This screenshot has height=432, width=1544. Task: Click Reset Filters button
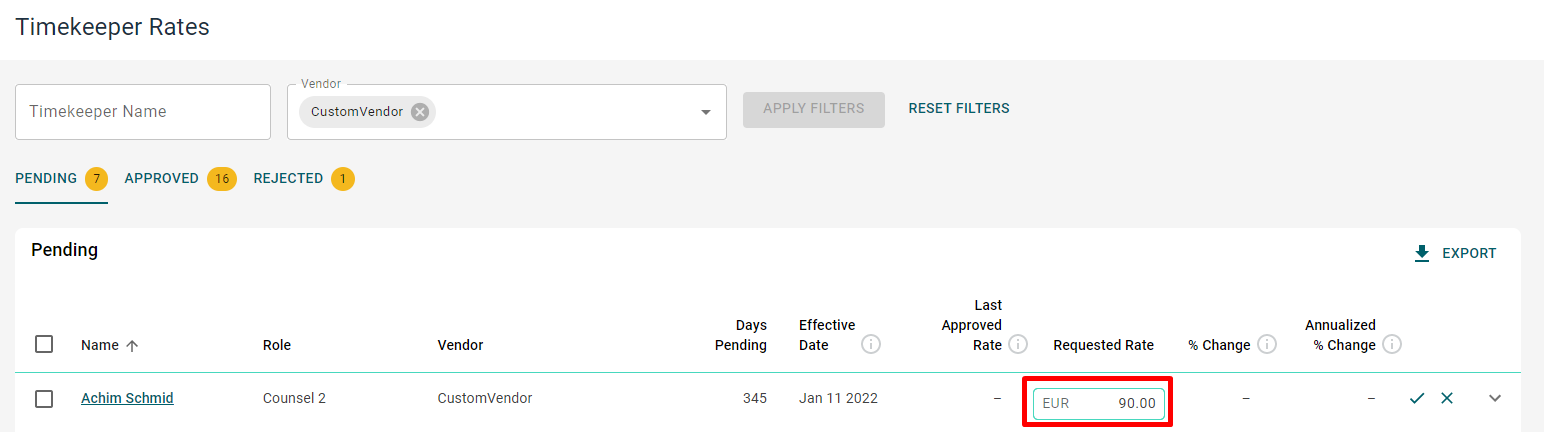point(959,108)
